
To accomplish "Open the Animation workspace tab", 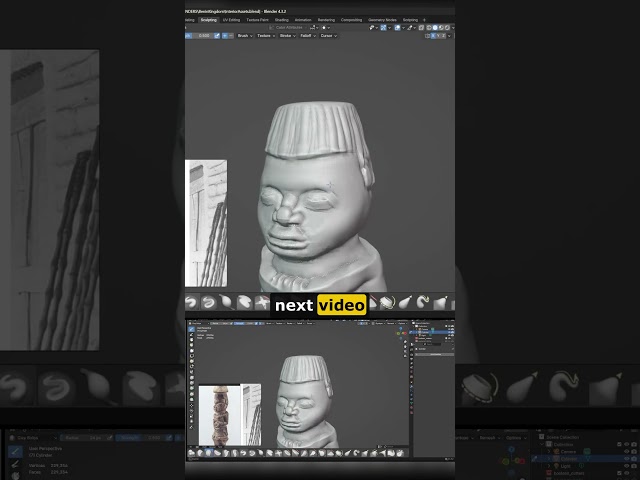I will click(x=303, y=20).
